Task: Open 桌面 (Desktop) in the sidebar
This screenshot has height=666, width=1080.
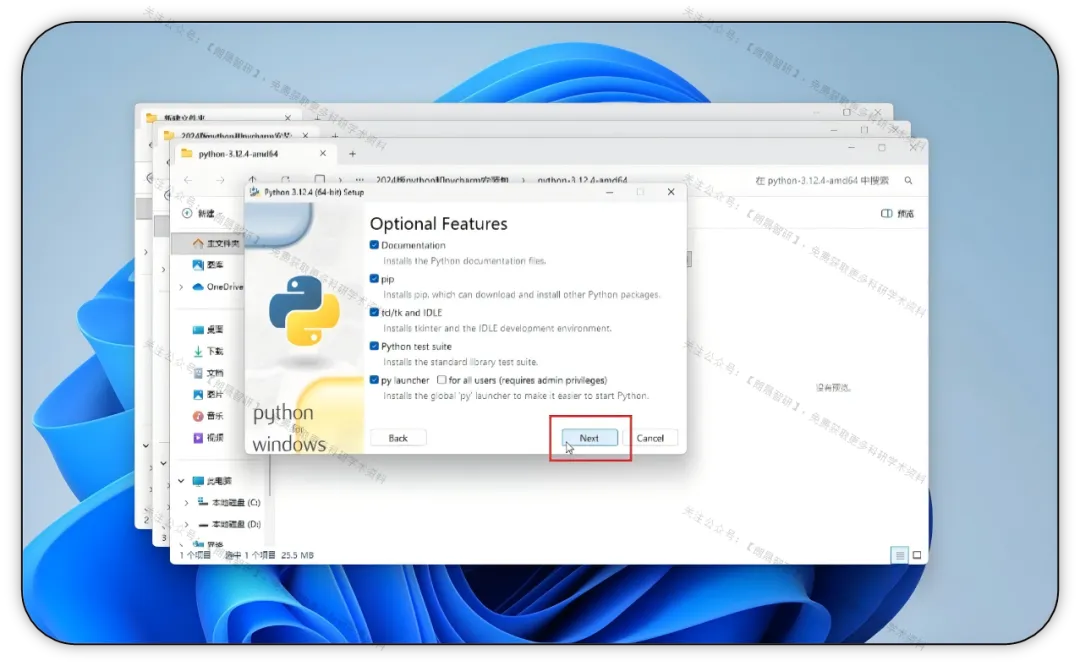Action: 208,330
